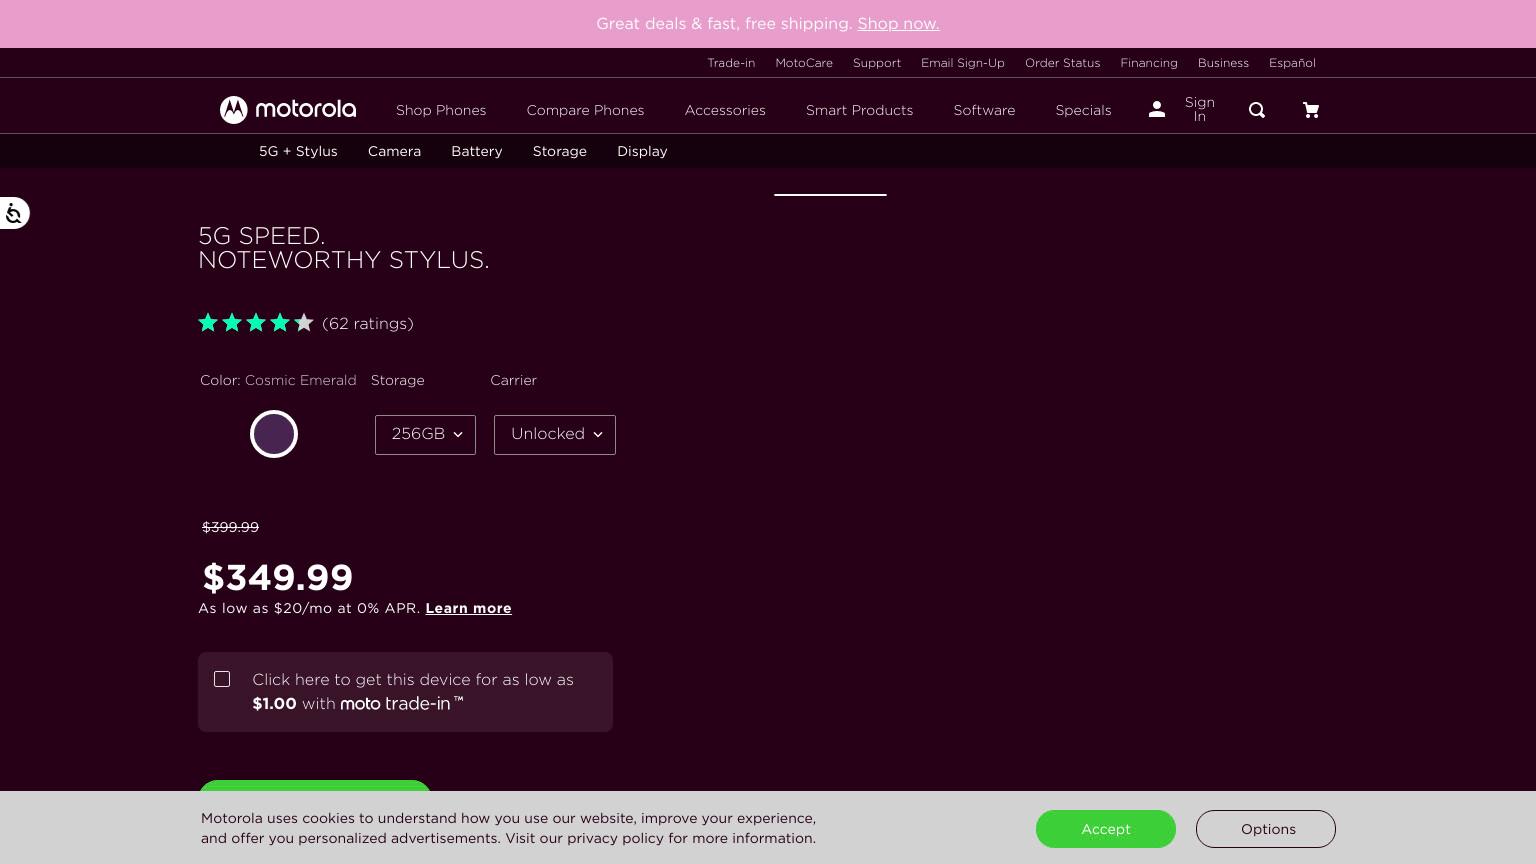The width and height of the screenshot is (1536, 864).
Task: Click the $349.99 price text
Action: click(278, 577)
